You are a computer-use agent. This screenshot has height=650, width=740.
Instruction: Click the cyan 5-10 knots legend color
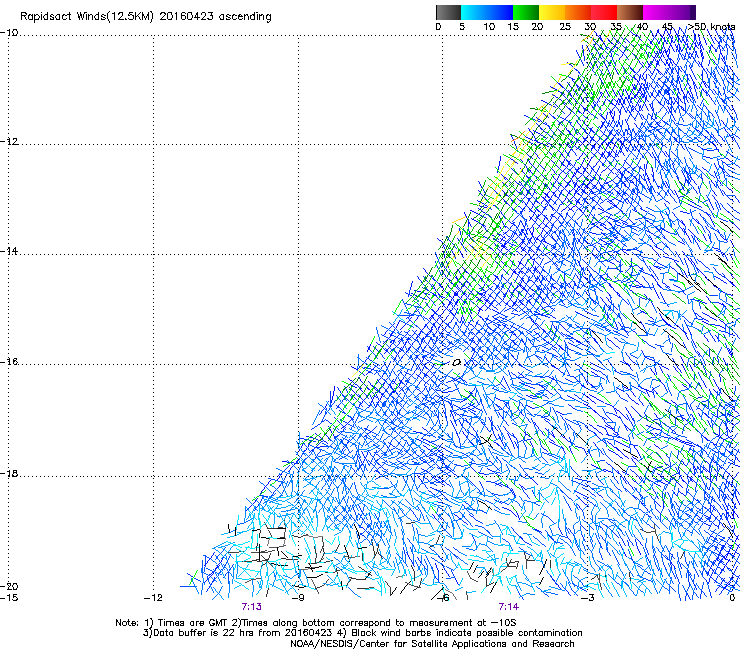pos(473,12)
